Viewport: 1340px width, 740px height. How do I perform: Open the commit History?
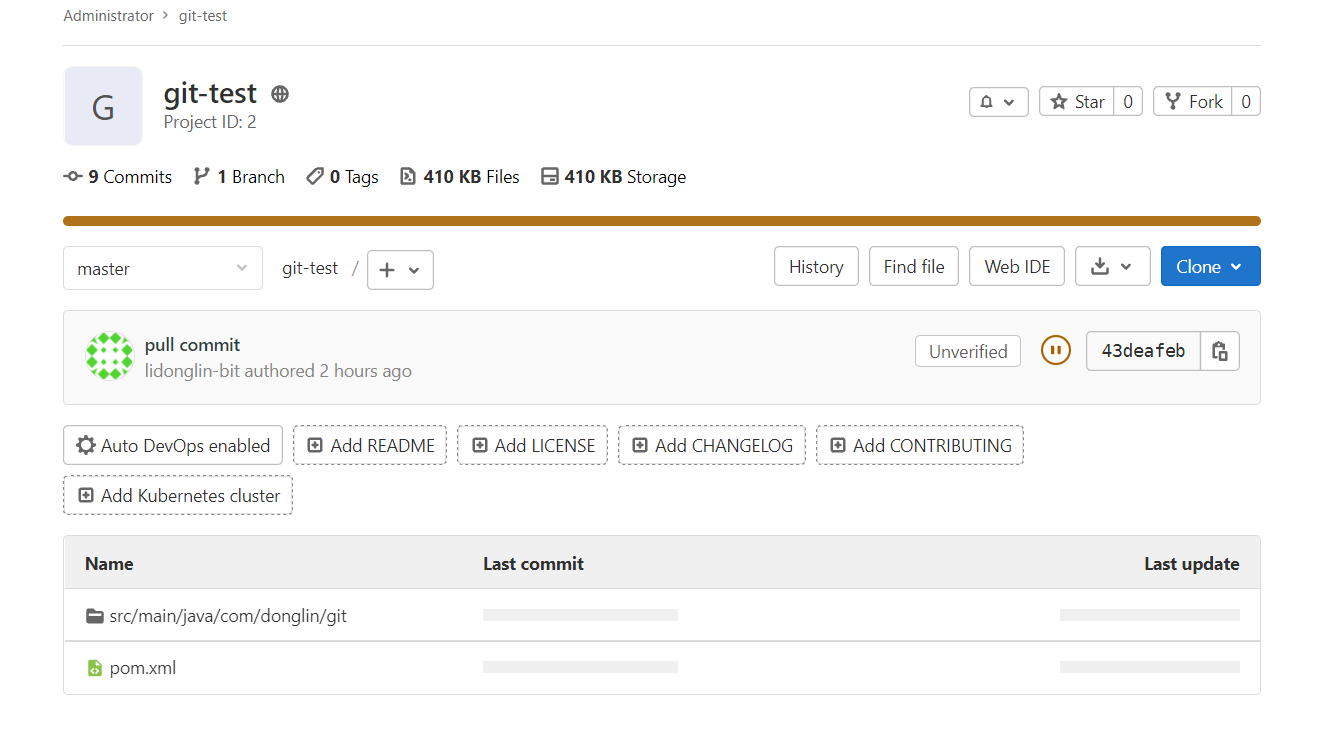click(816, 267)
